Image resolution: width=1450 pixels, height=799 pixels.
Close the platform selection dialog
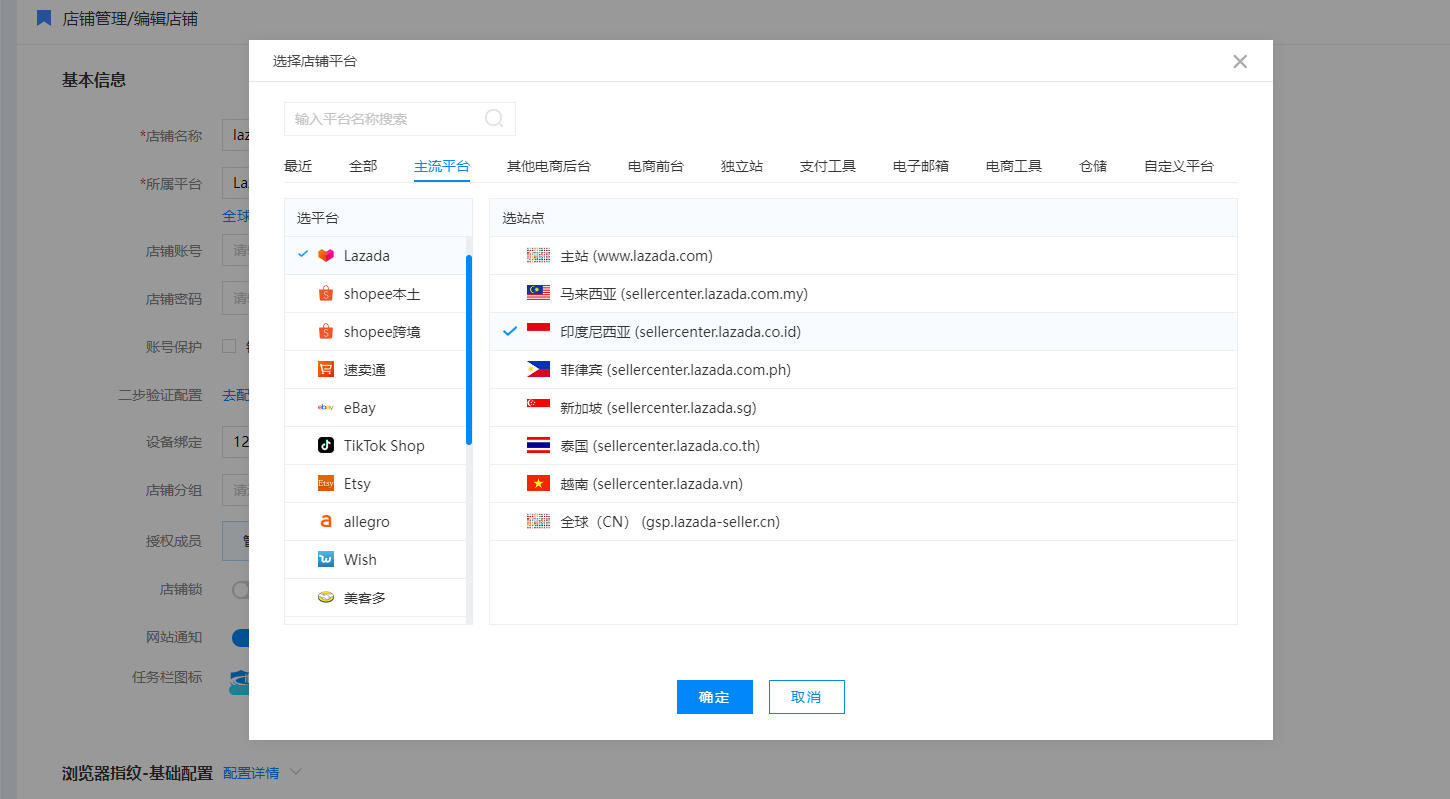[x=1240, y=61]
